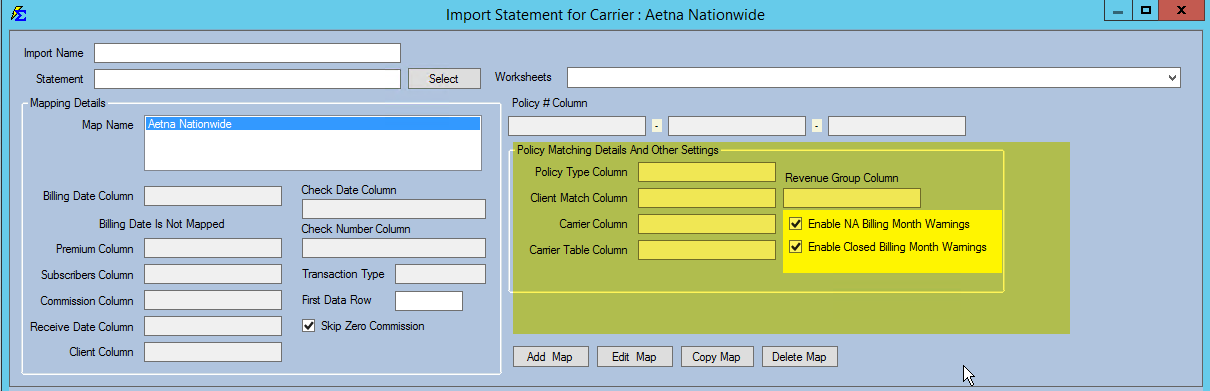
Task: Click the Revenue Group Column field
Action: coord(852,198)
